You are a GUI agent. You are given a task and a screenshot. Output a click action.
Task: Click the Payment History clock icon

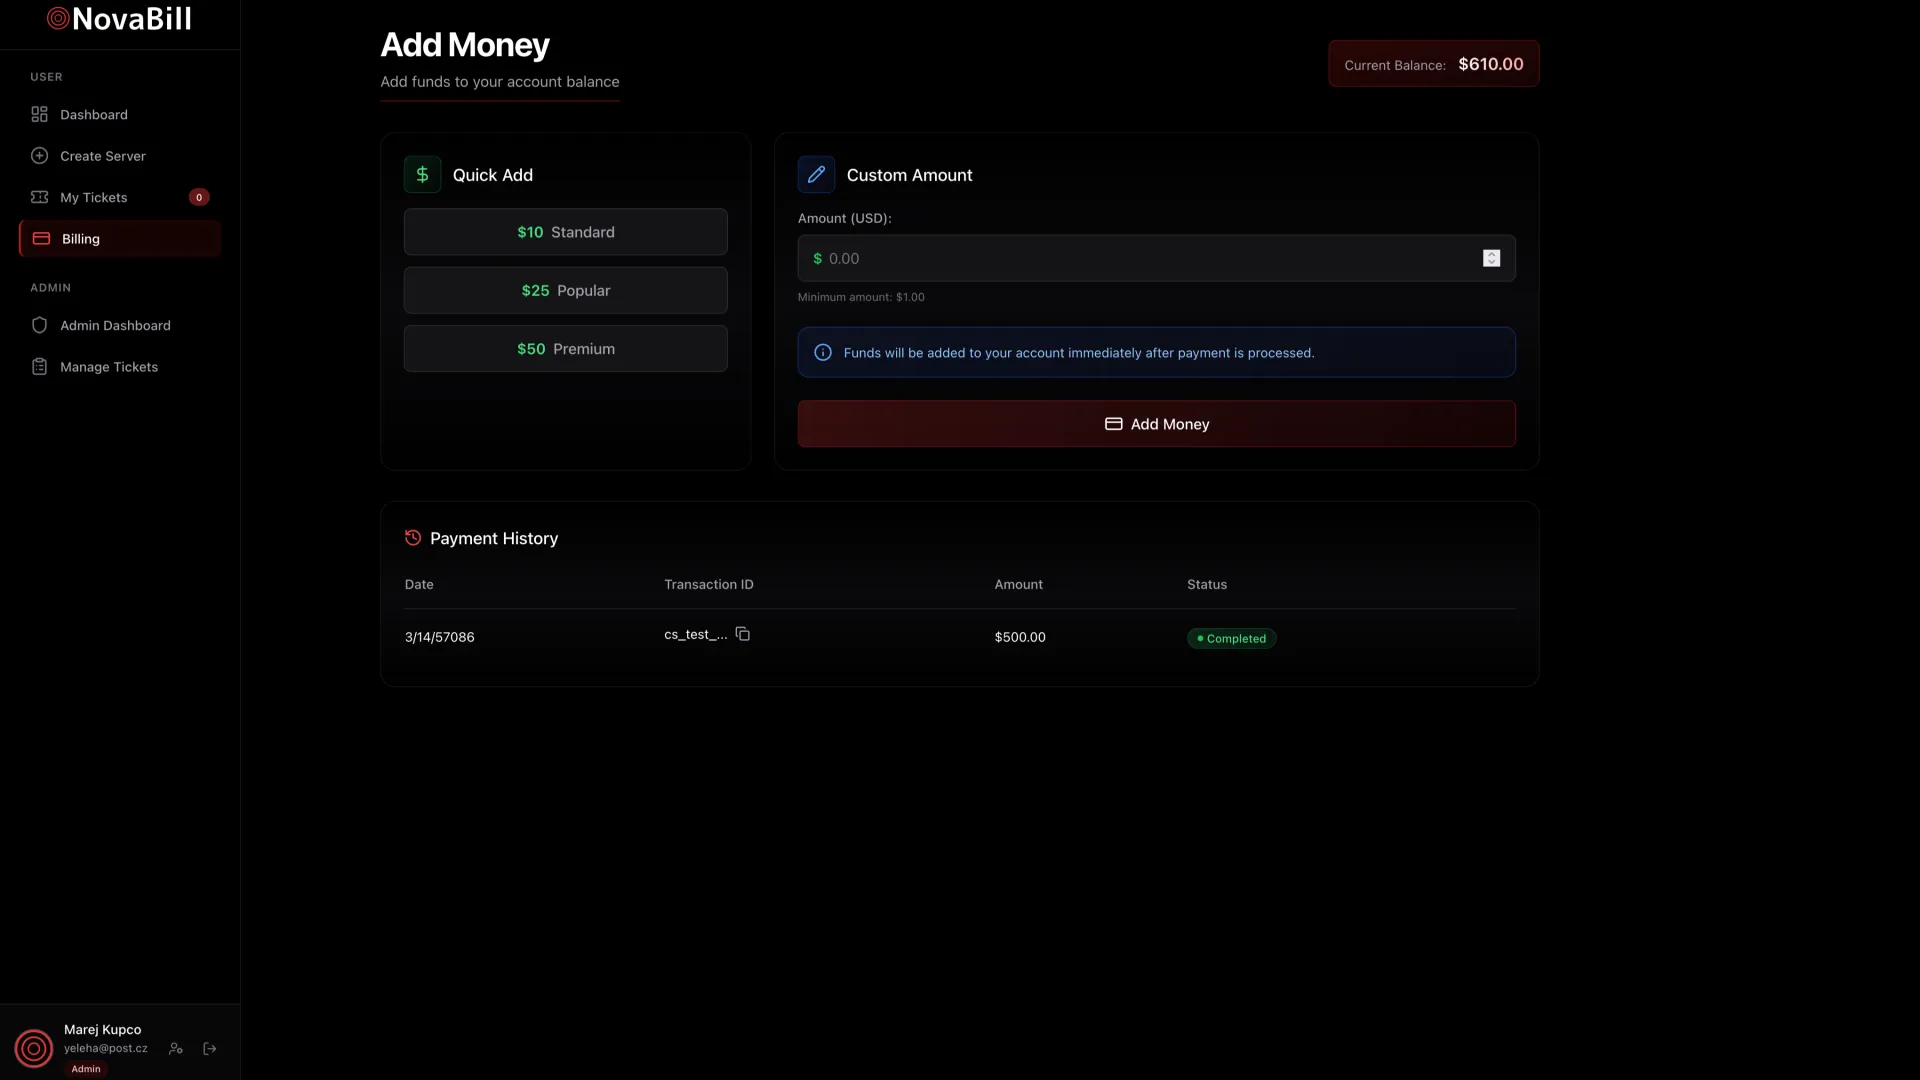click(x=413, y=538)
